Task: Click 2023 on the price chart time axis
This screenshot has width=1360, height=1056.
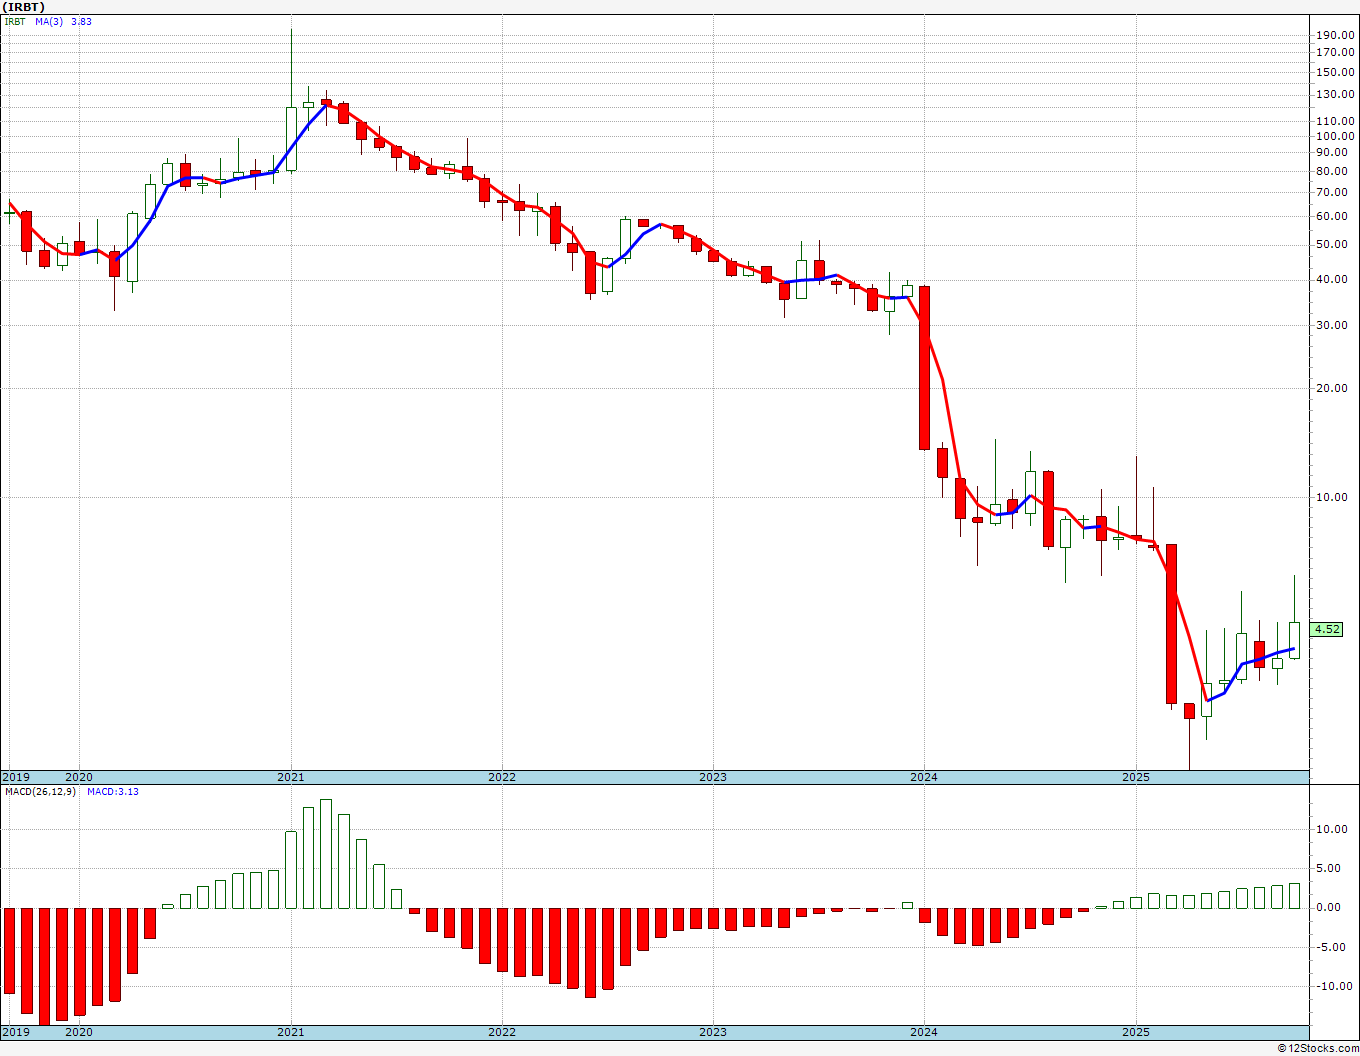Action: pos(712,777)
